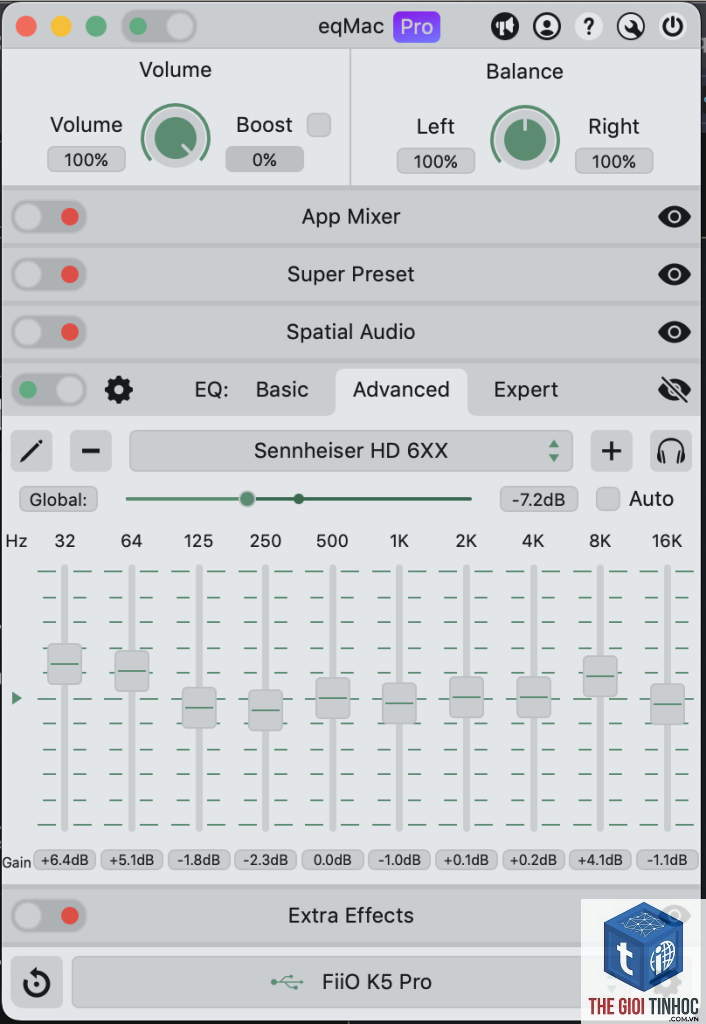706x1024 pixels.
Task: Click the plus button to add preset
Action: point(611,451)
